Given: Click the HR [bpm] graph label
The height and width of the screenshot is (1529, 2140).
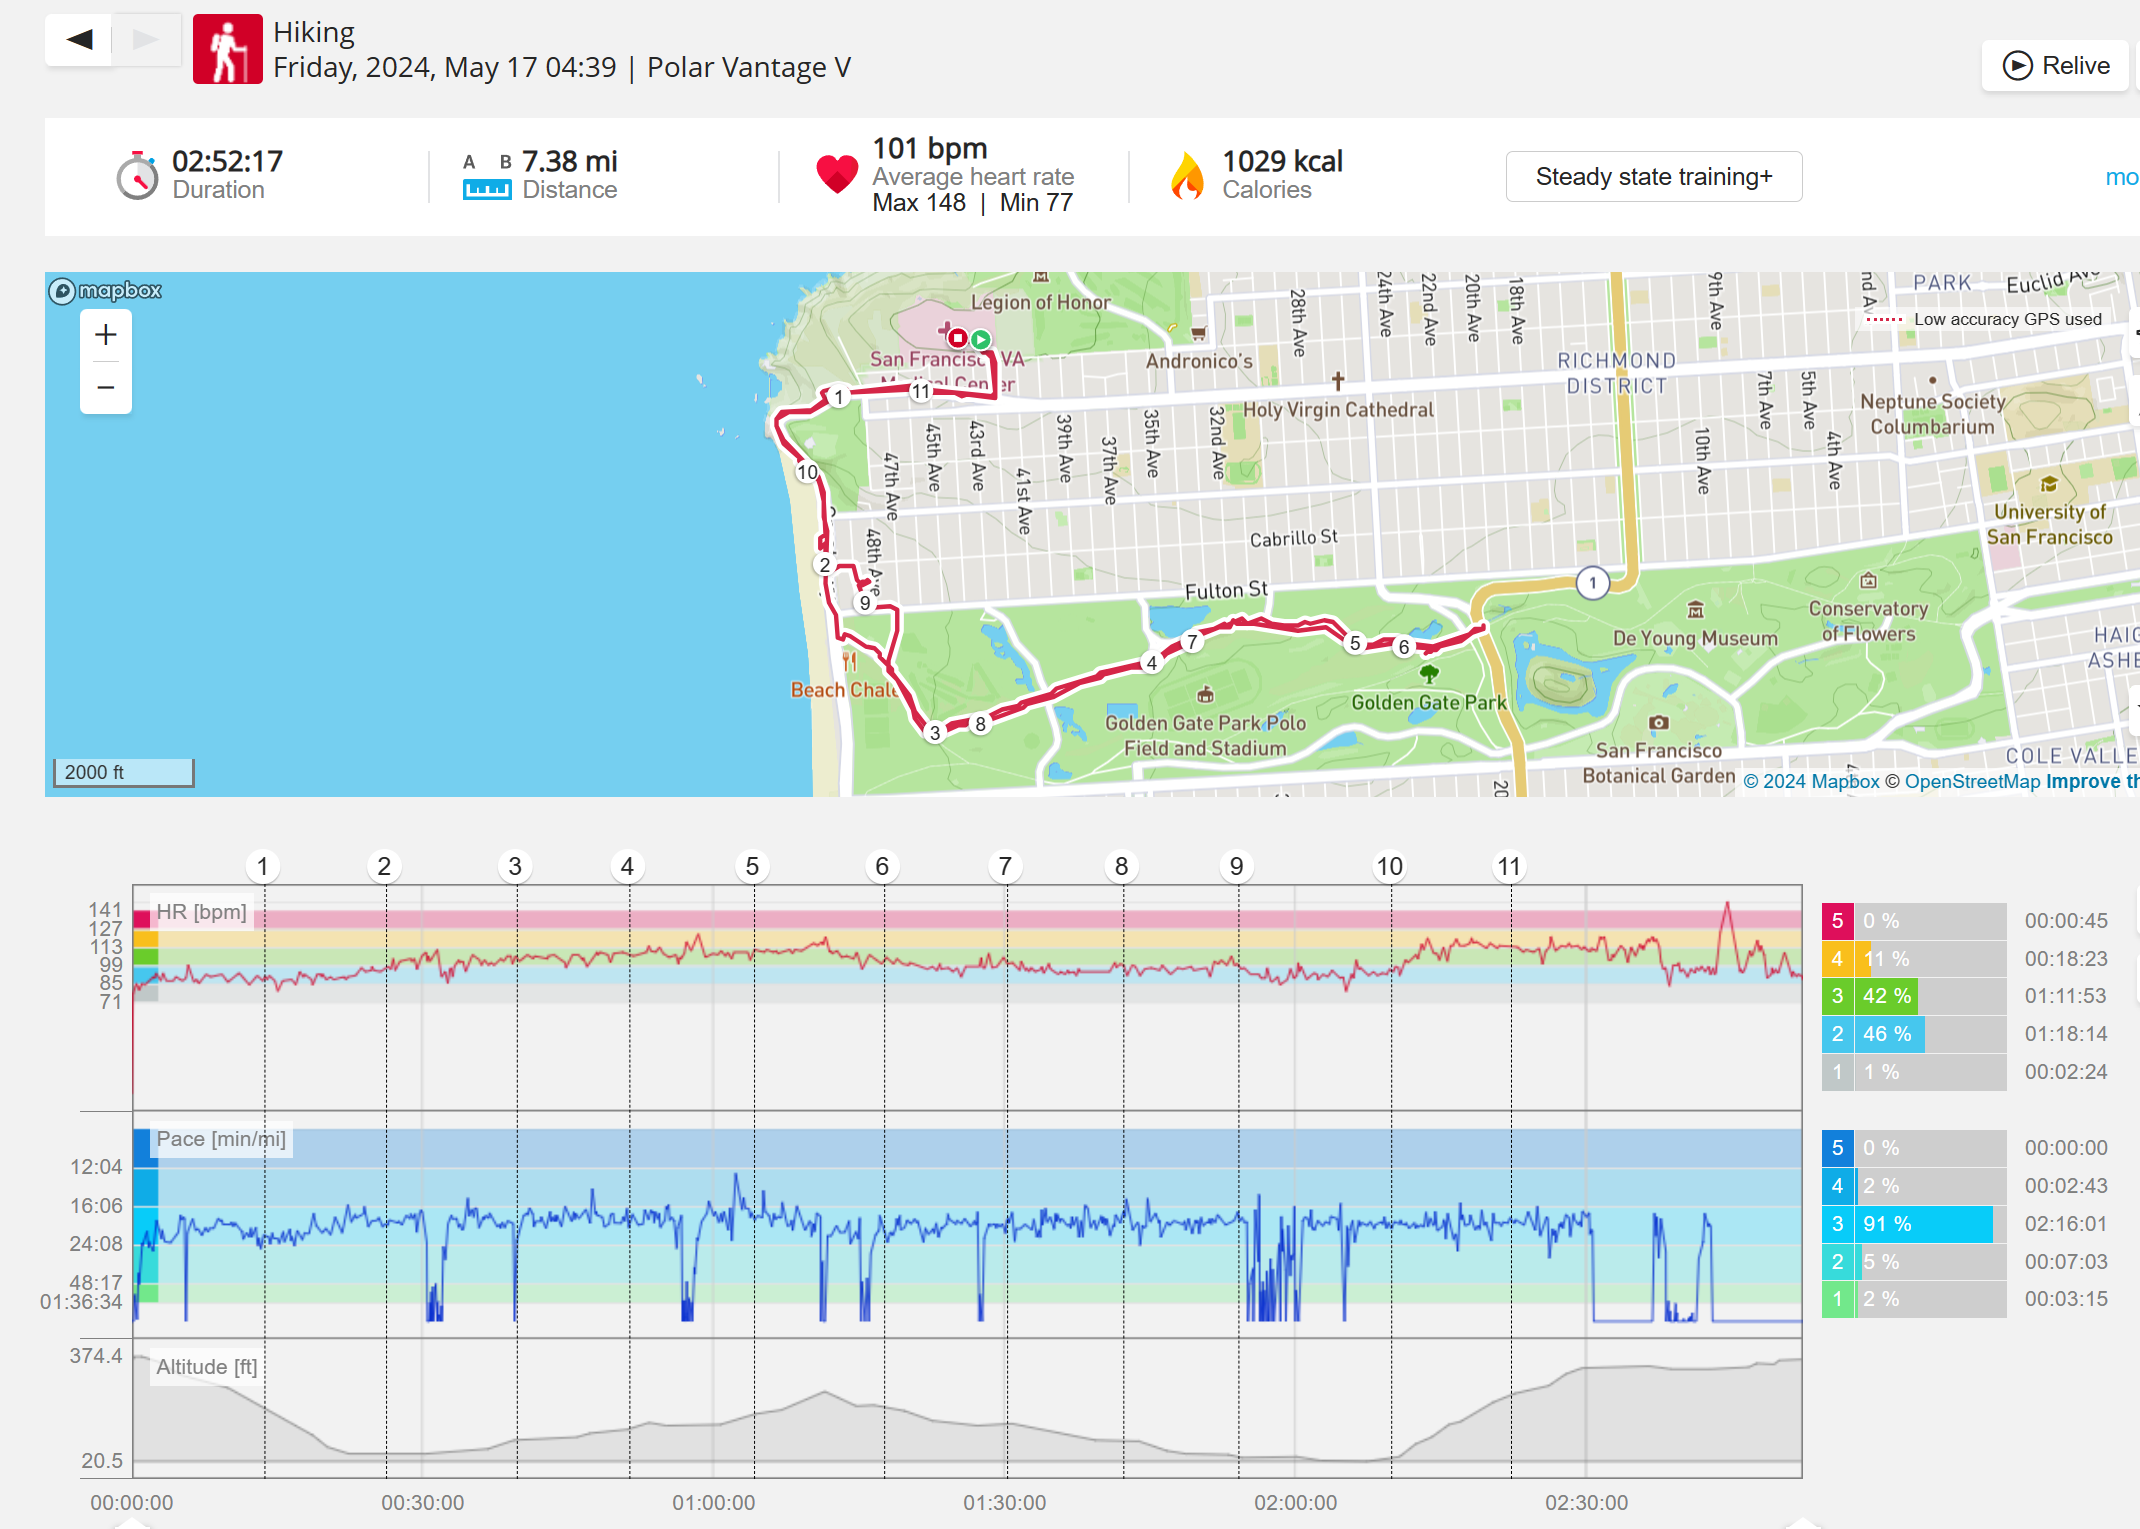Looking at the screenshot, I should click(201, 912).
